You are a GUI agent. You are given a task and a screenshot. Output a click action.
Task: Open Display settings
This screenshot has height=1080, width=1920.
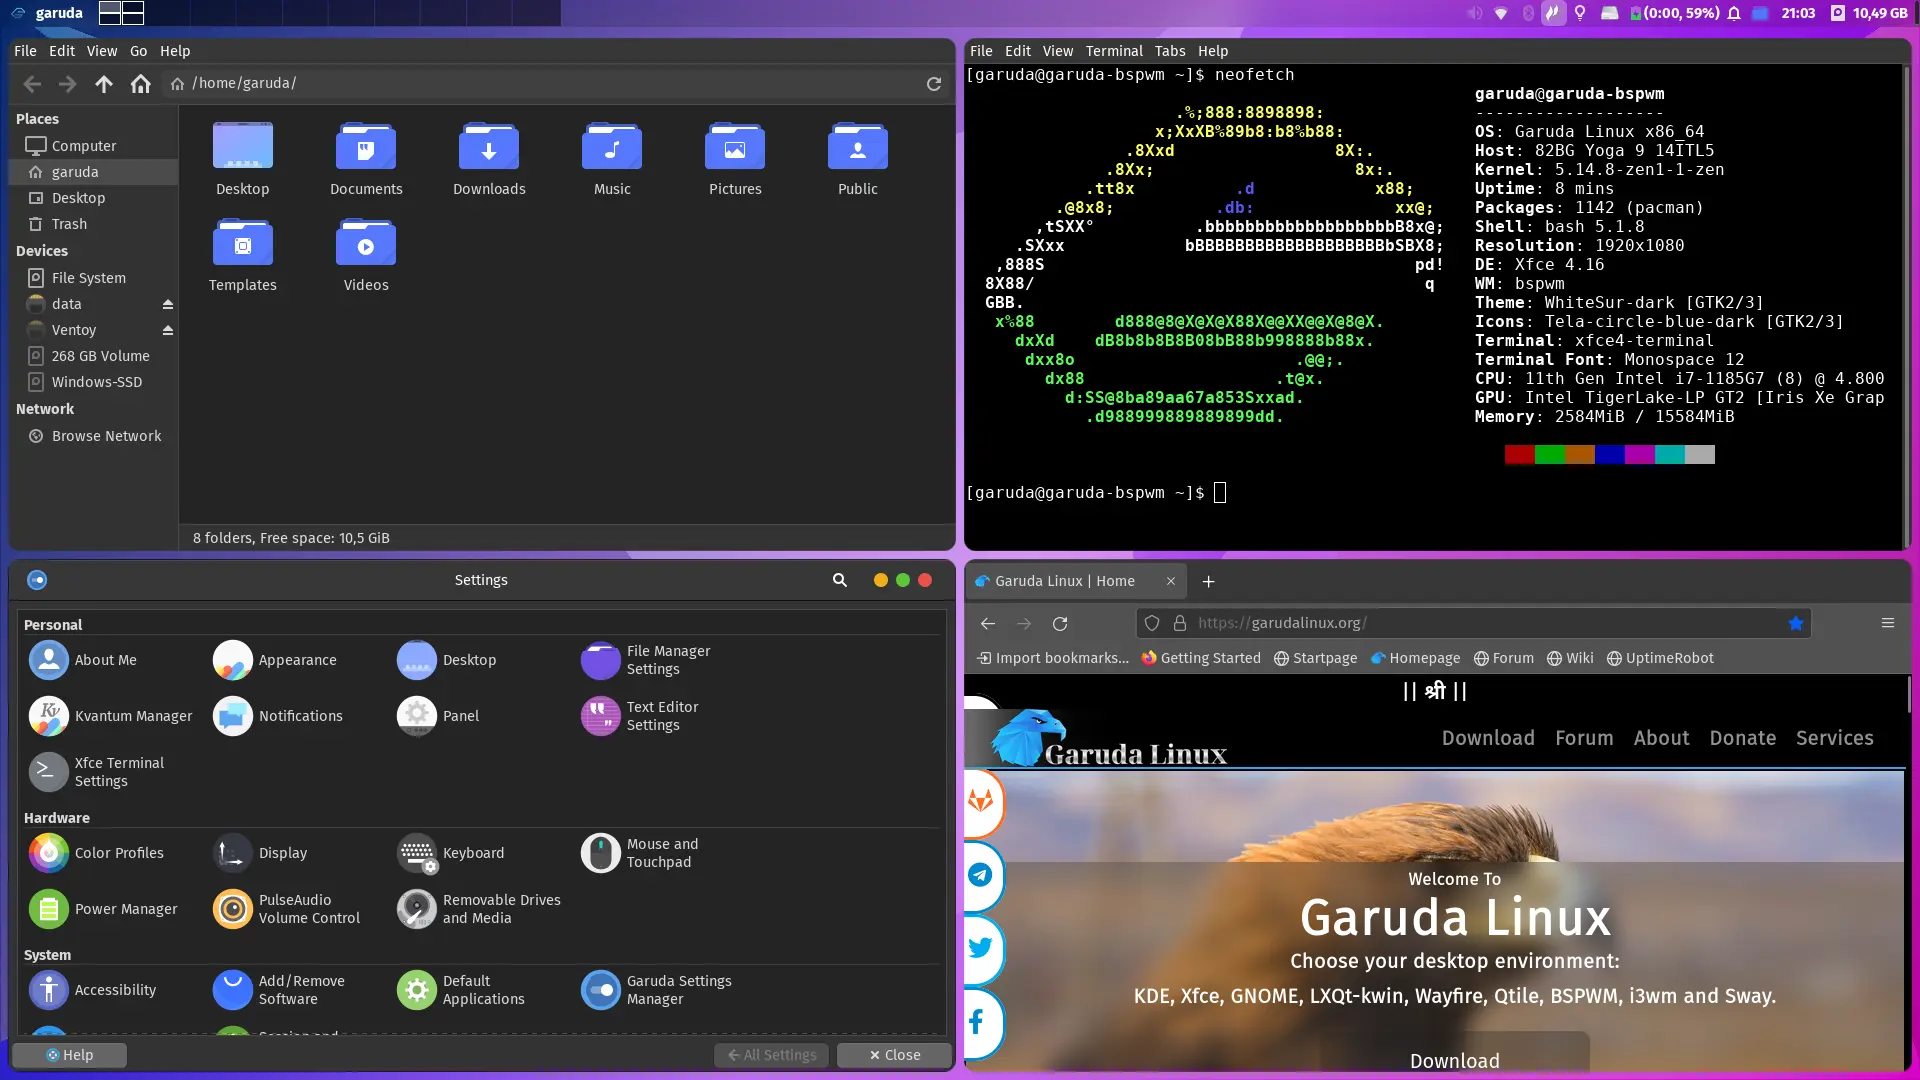(x=260, y=853)
